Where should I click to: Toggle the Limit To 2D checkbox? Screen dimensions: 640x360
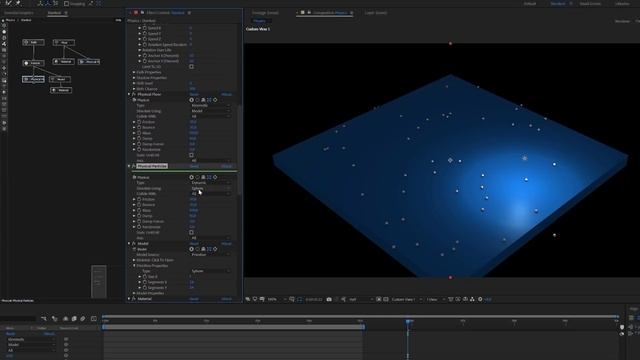click(191, 67)
